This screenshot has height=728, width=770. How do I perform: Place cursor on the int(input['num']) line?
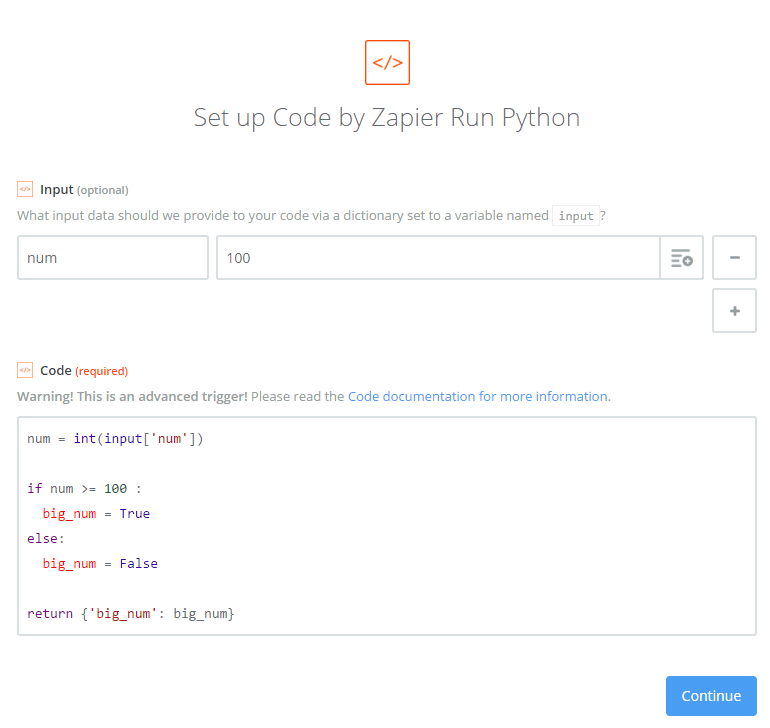pyautogui.click(x=115, y=438)
